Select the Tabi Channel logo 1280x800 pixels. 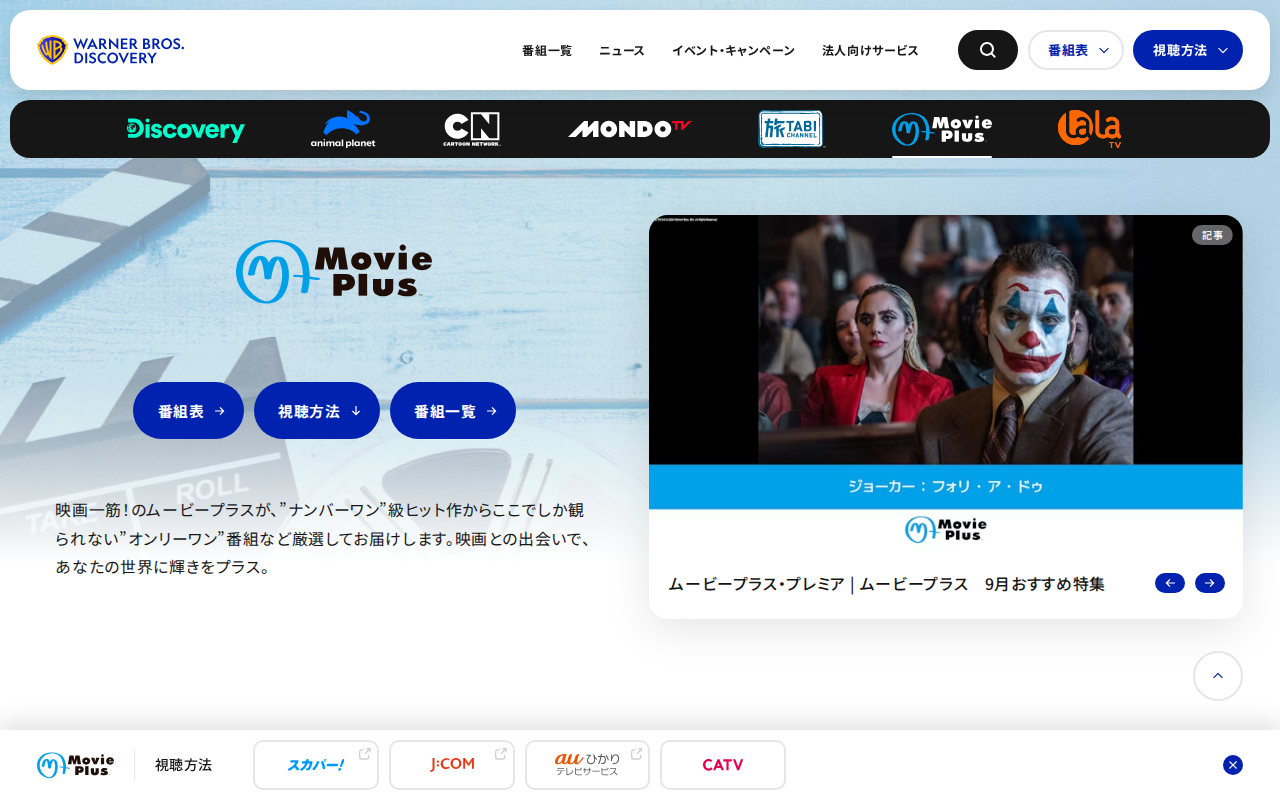point(791,129)
